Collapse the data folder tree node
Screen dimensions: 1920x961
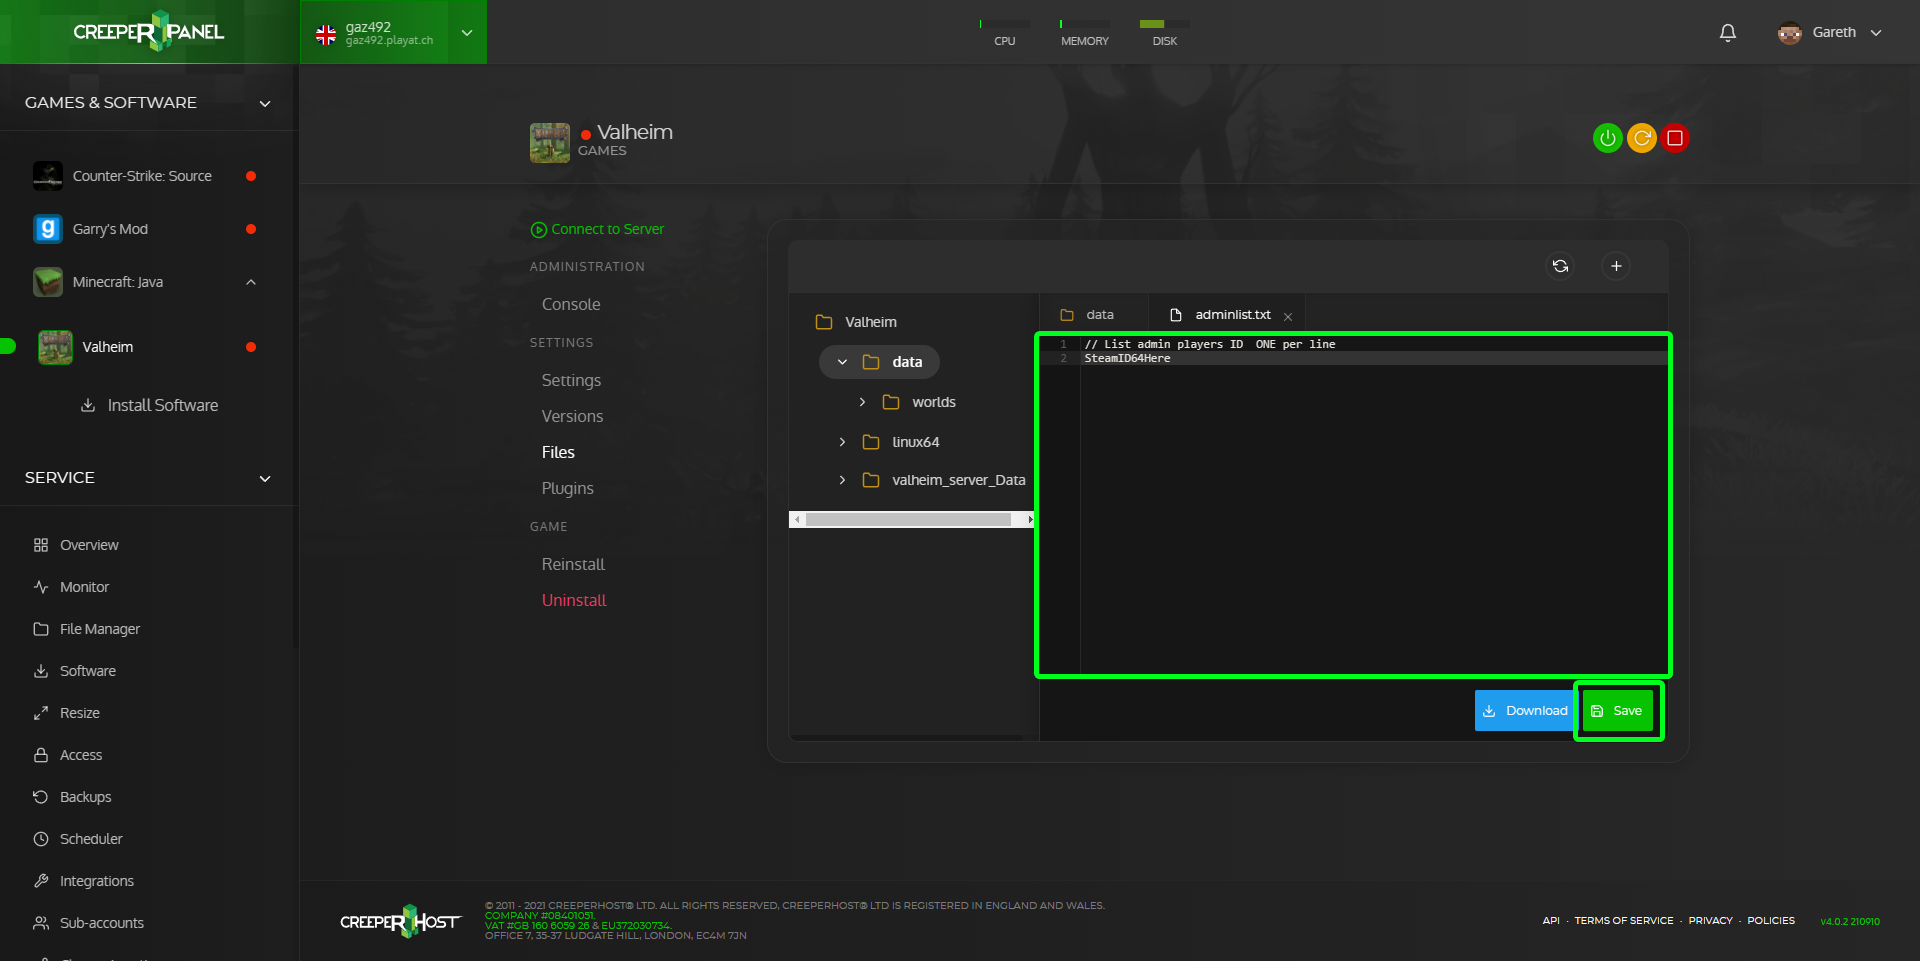pos(842,362)
